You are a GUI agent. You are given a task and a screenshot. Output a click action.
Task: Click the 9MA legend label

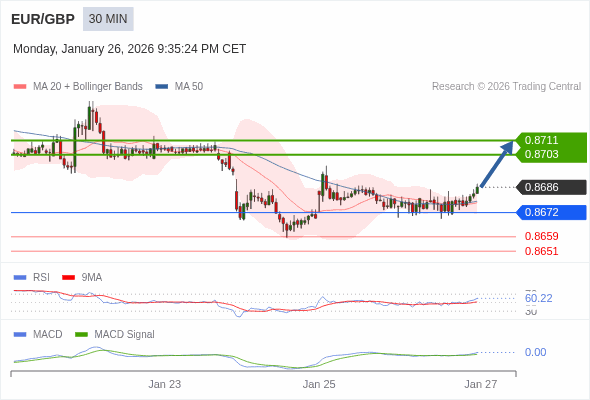92,278
